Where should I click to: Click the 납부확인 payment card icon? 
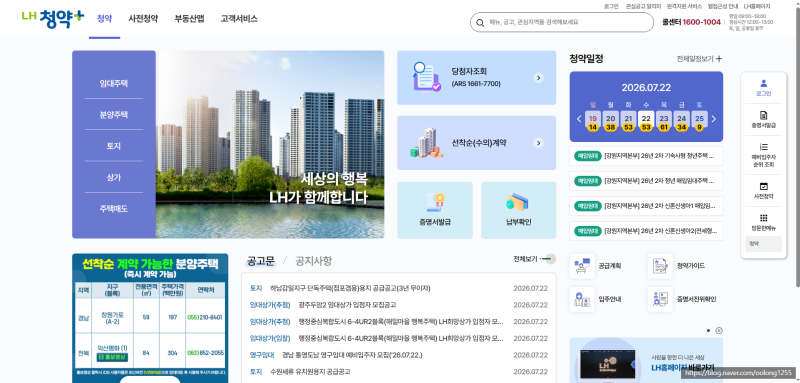click(x=518, y=202)
